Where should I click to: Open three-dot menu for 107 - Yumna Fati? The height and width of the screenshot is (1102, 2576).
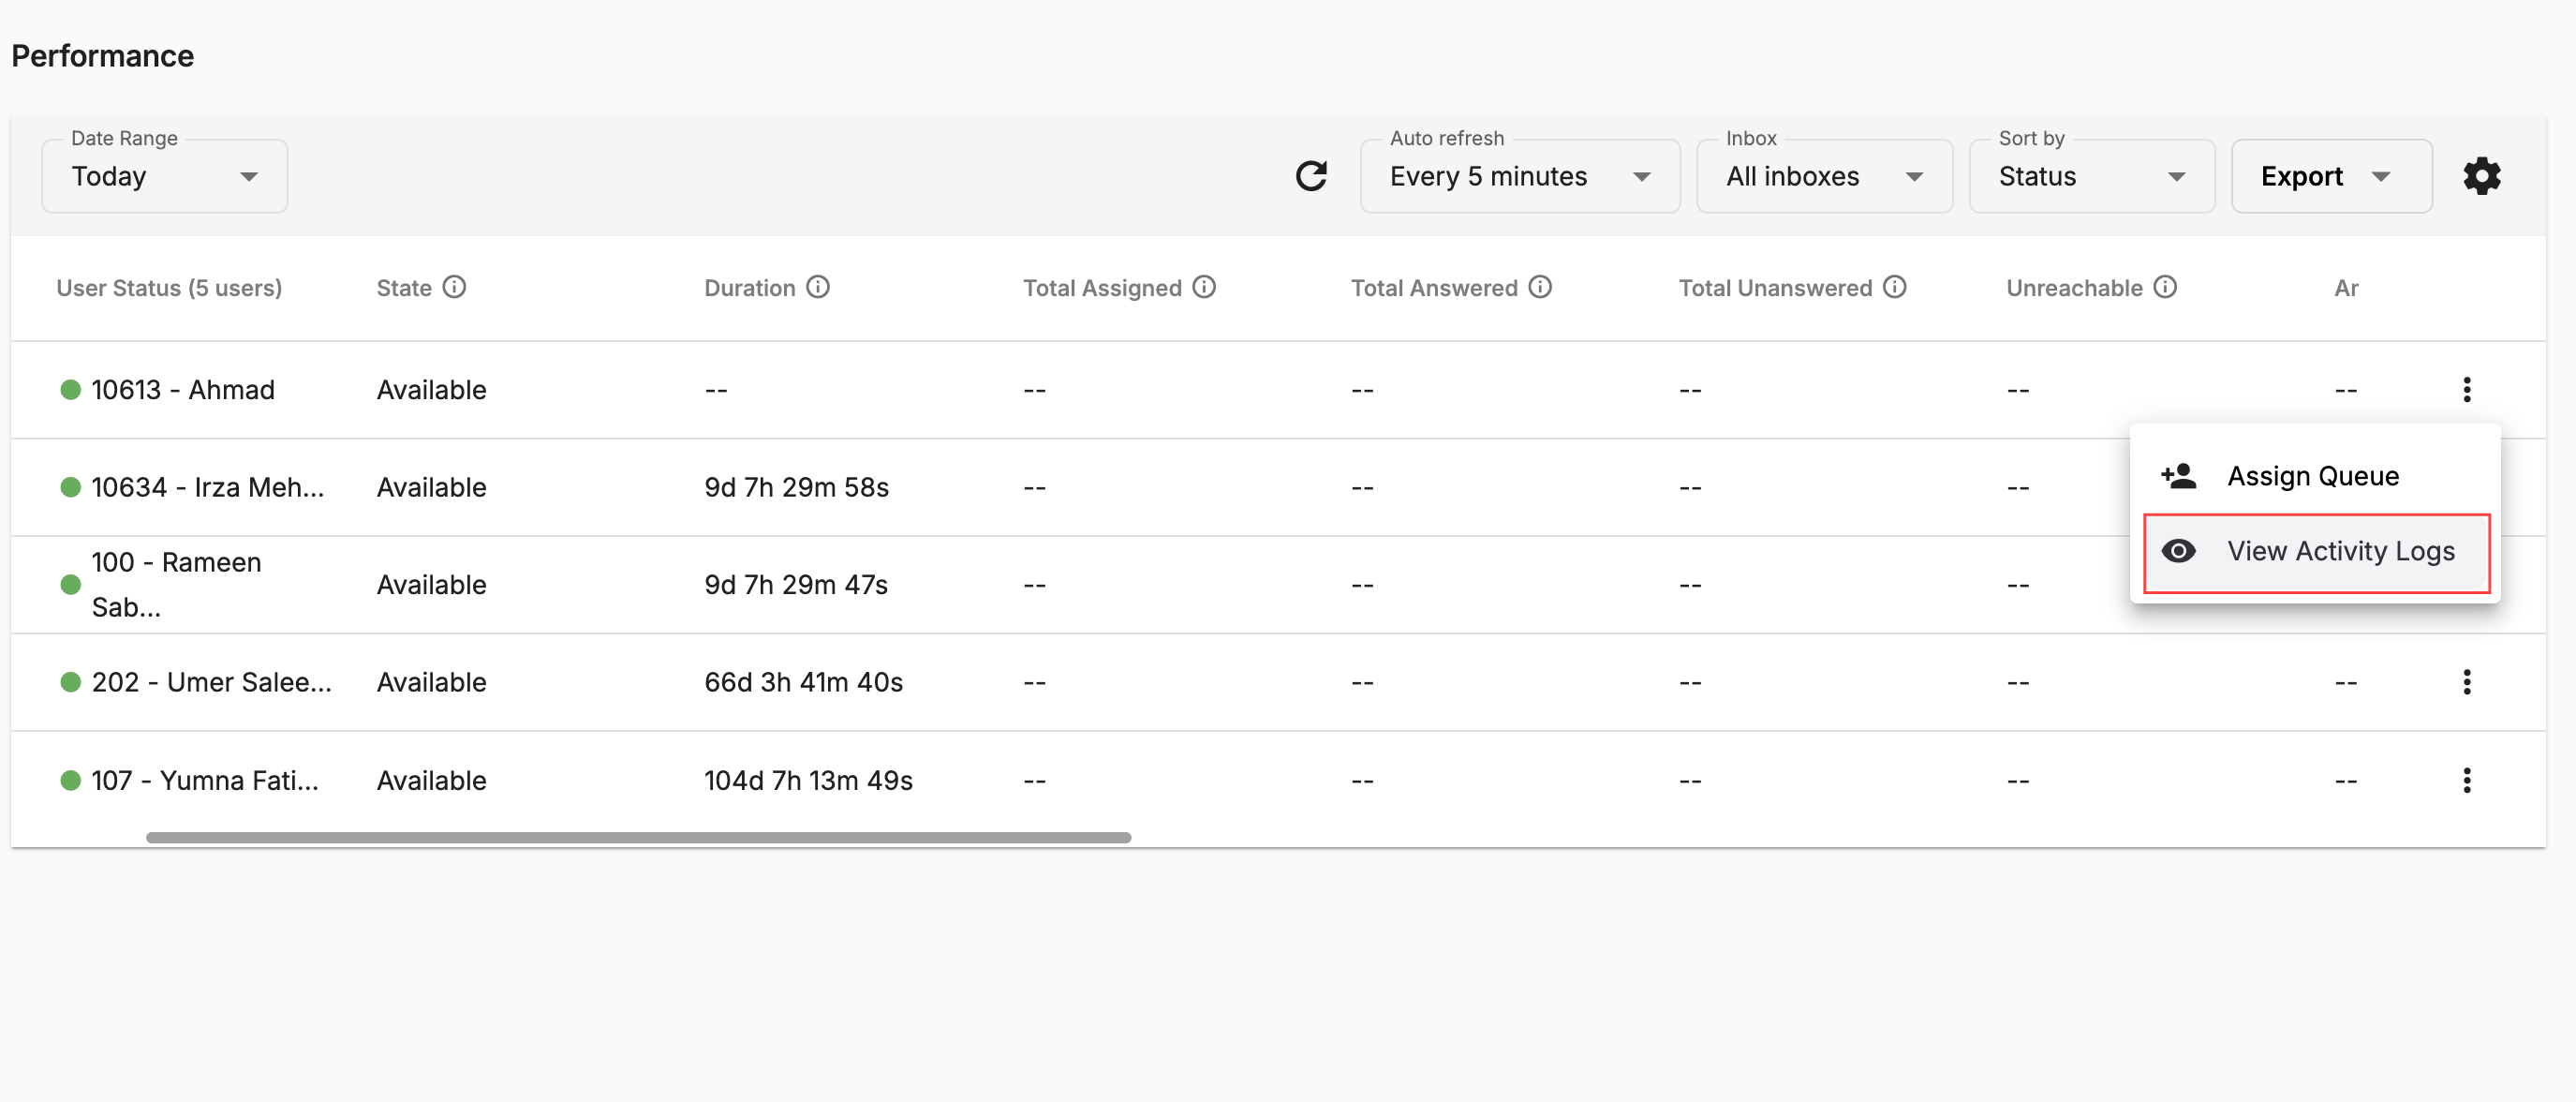(2467, 780)
